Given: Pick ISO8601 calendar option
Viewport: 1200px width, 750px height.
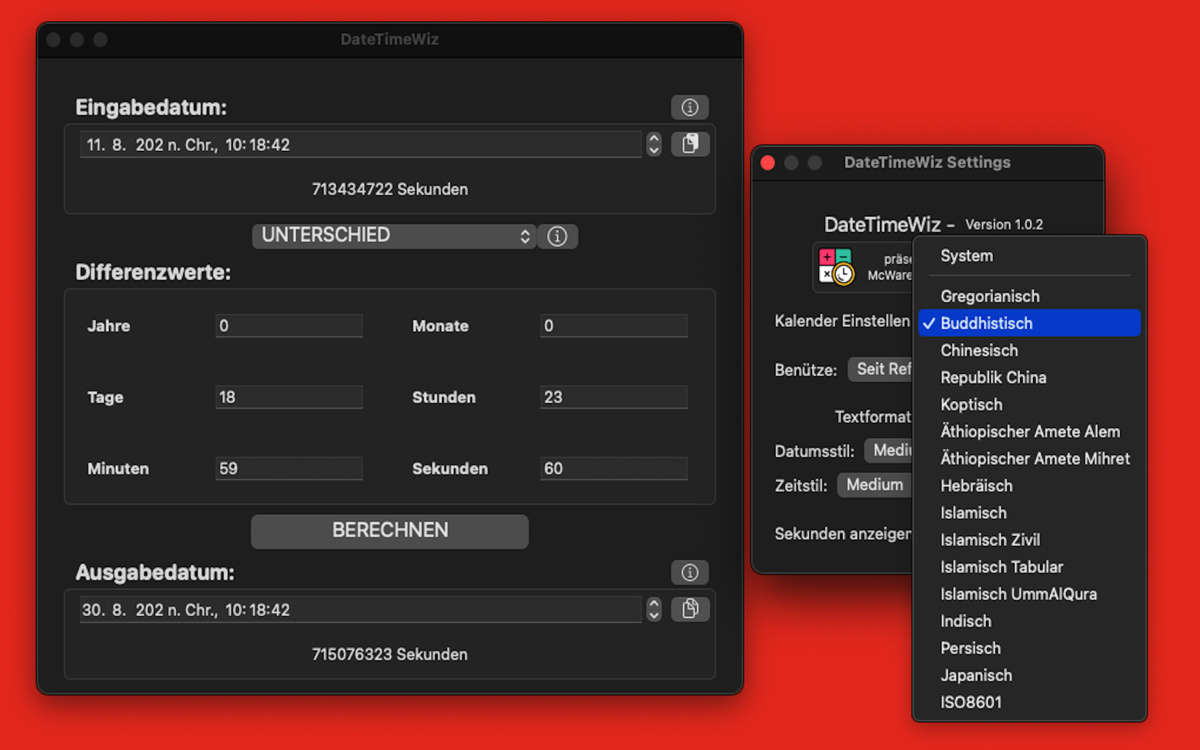Looking at the screenshot, I should point(1029,701).
